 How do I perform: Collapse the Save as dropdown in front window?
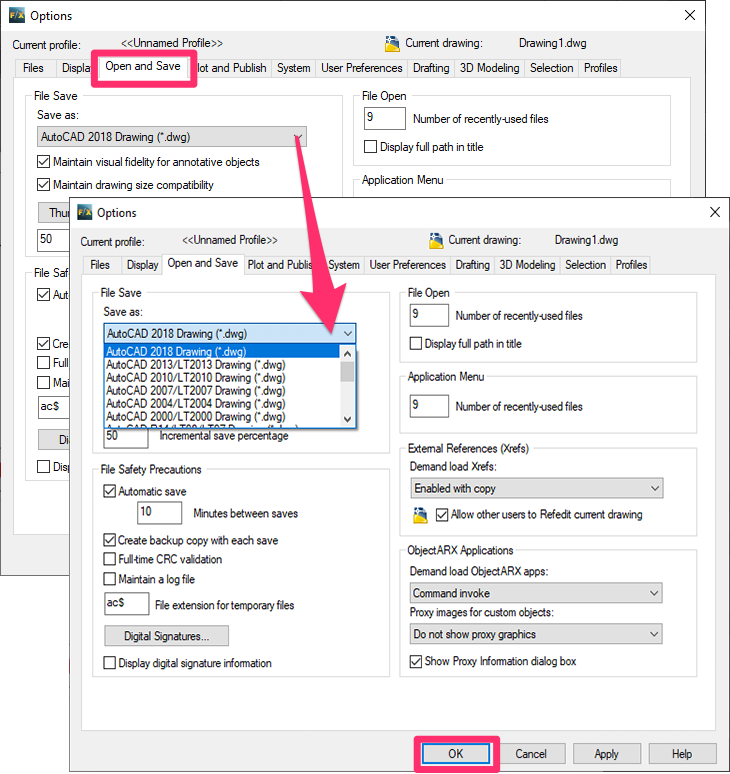click(x=347, y=334)
